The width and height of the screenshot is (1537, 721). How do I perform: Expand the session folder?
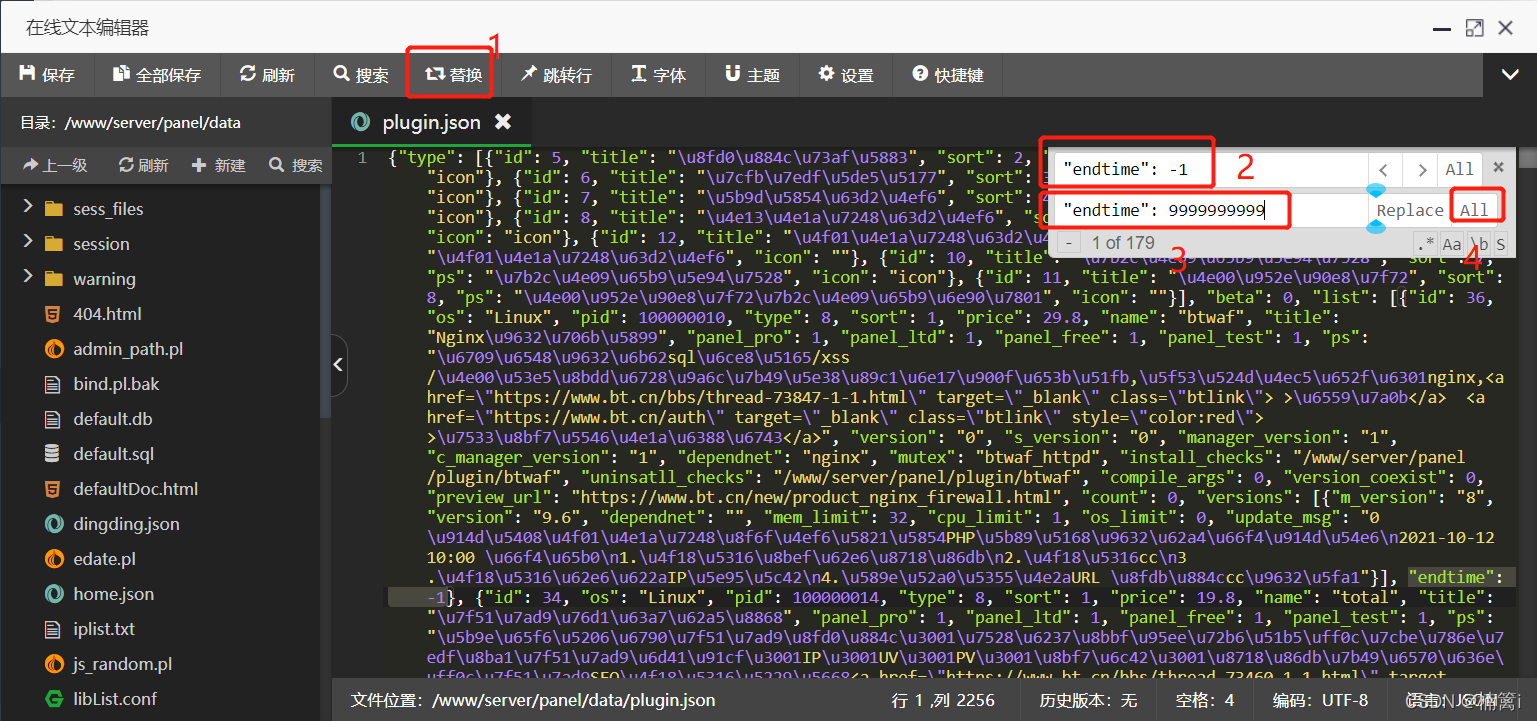click(28, 243)
